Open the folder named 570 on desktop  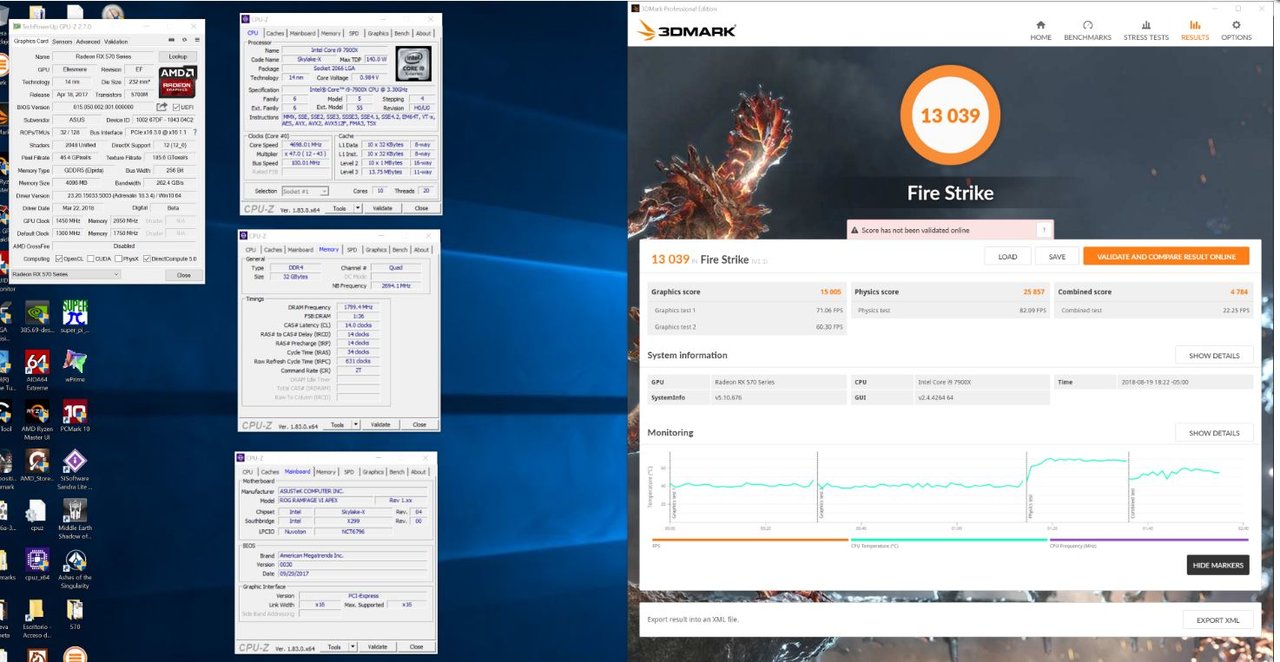pos(75,613)
